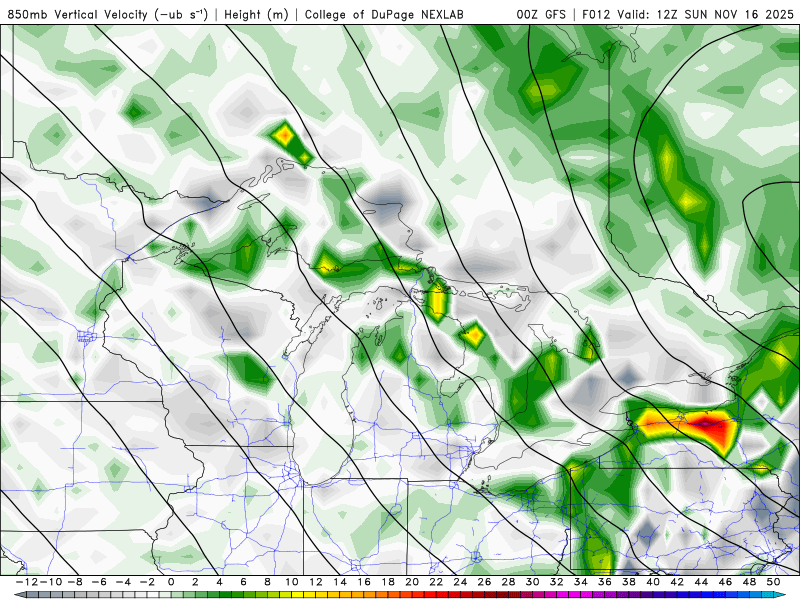Click the "20" colorbar scale label
This screenshot has width=800, height=600.
pyautogui.click(x=412, y=582)
